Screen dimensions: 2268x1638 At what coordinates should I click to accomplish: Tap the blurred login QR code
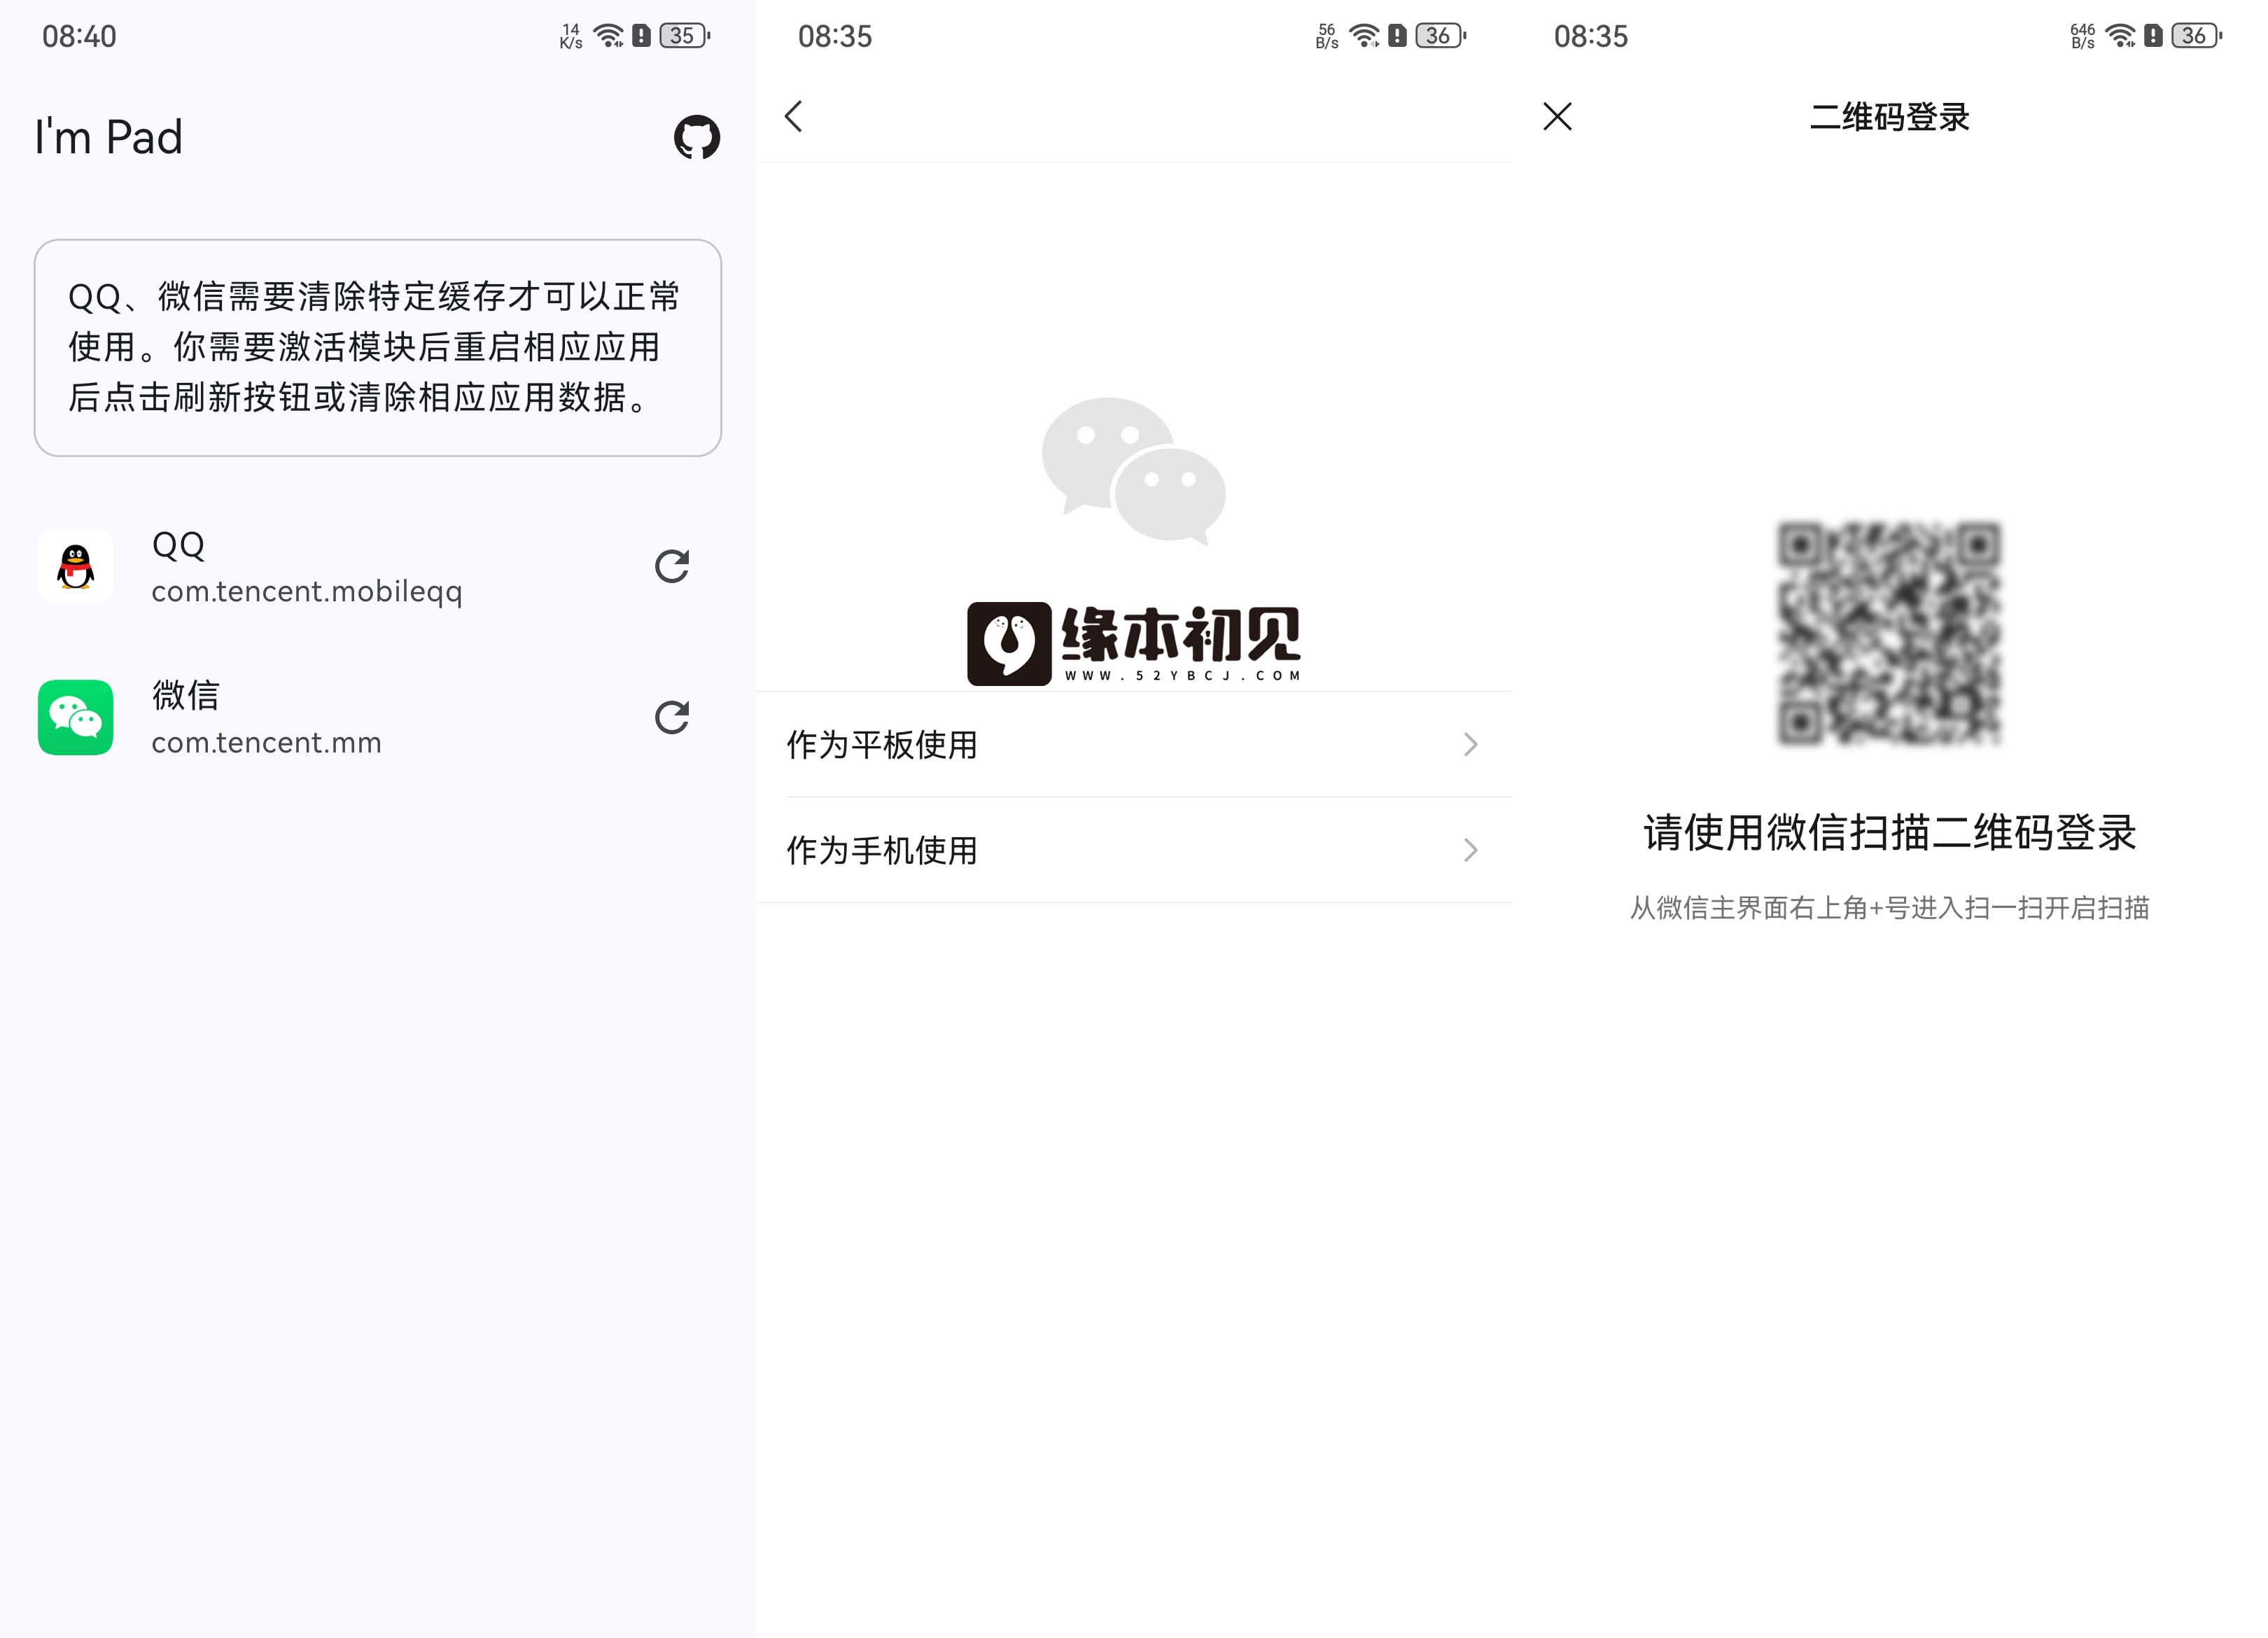[1889, 633]
